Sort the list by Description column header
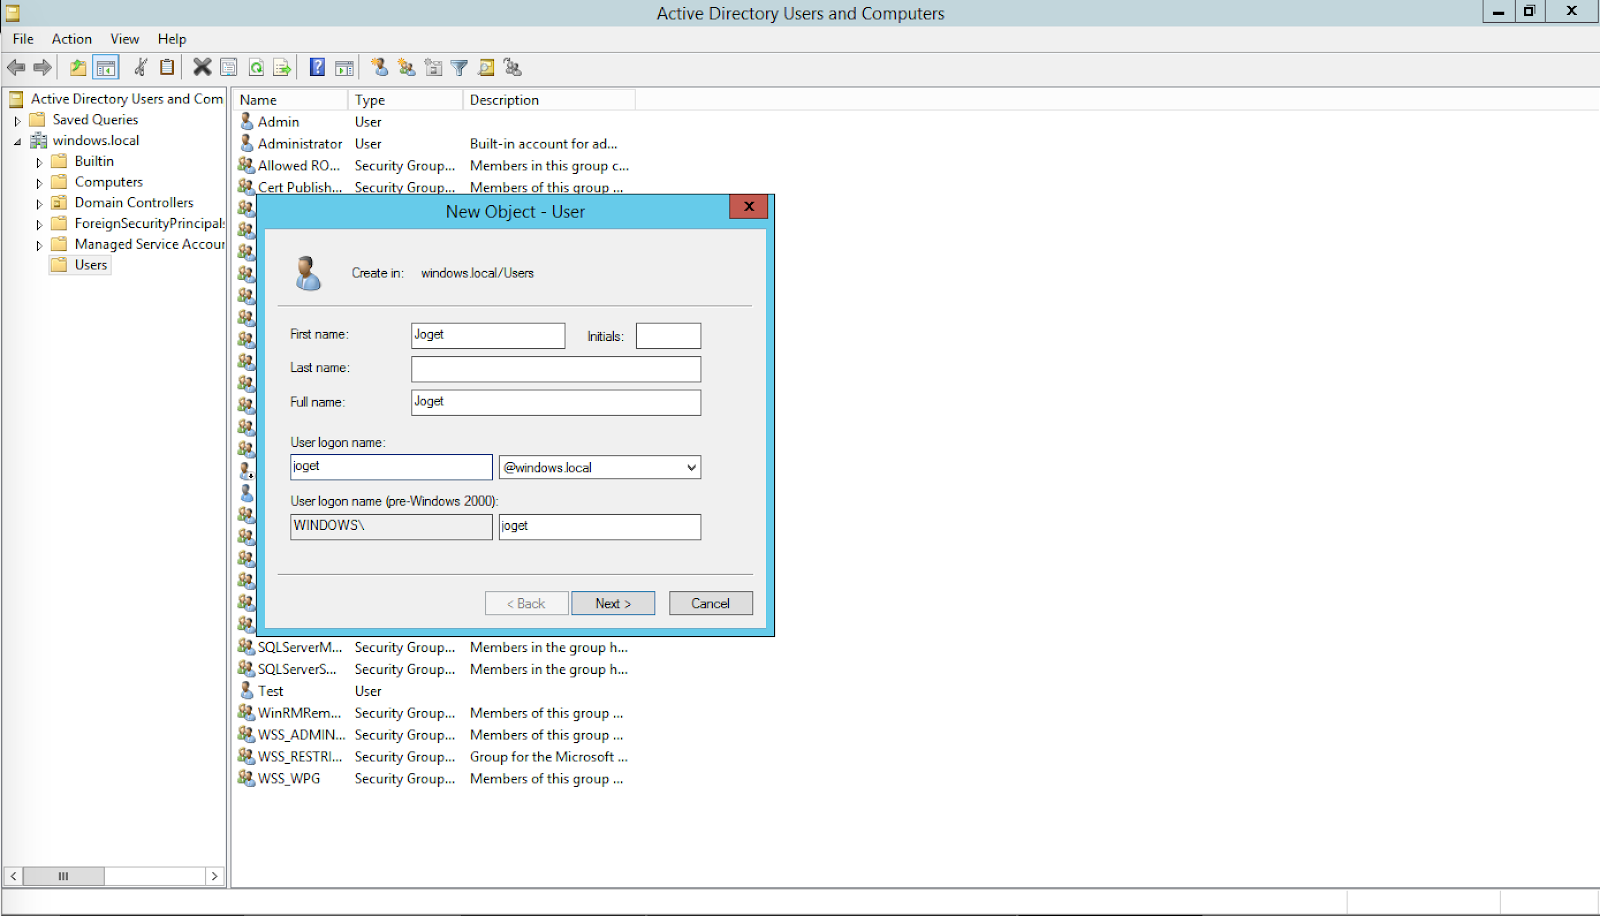The height and width of the screenshot is (916, 1600). (x=549, y=100)
